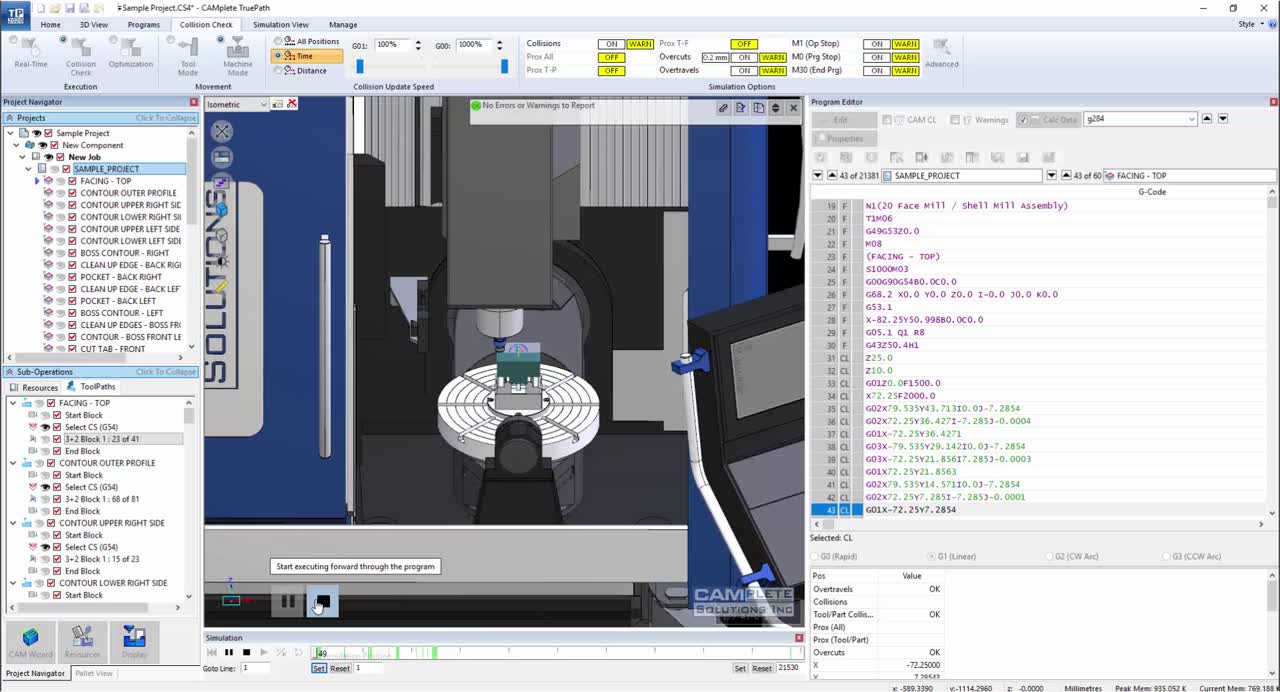Switch to Tool Mode movement
This screenshot has width=1280, height=692.
(187, 56)
